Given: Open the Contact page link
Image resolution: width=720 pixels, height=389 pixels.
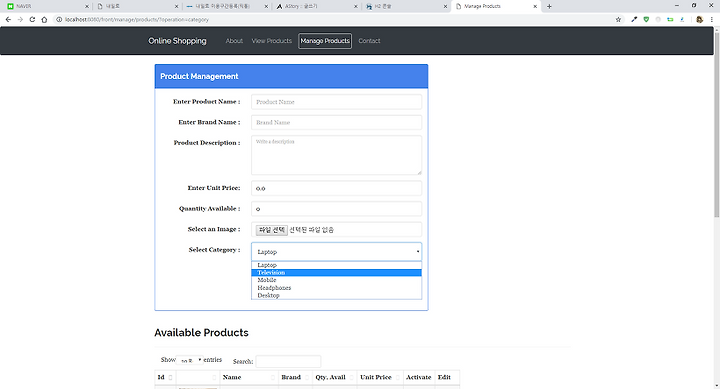Looking at the screenshot, I should (x=369, y=41).
